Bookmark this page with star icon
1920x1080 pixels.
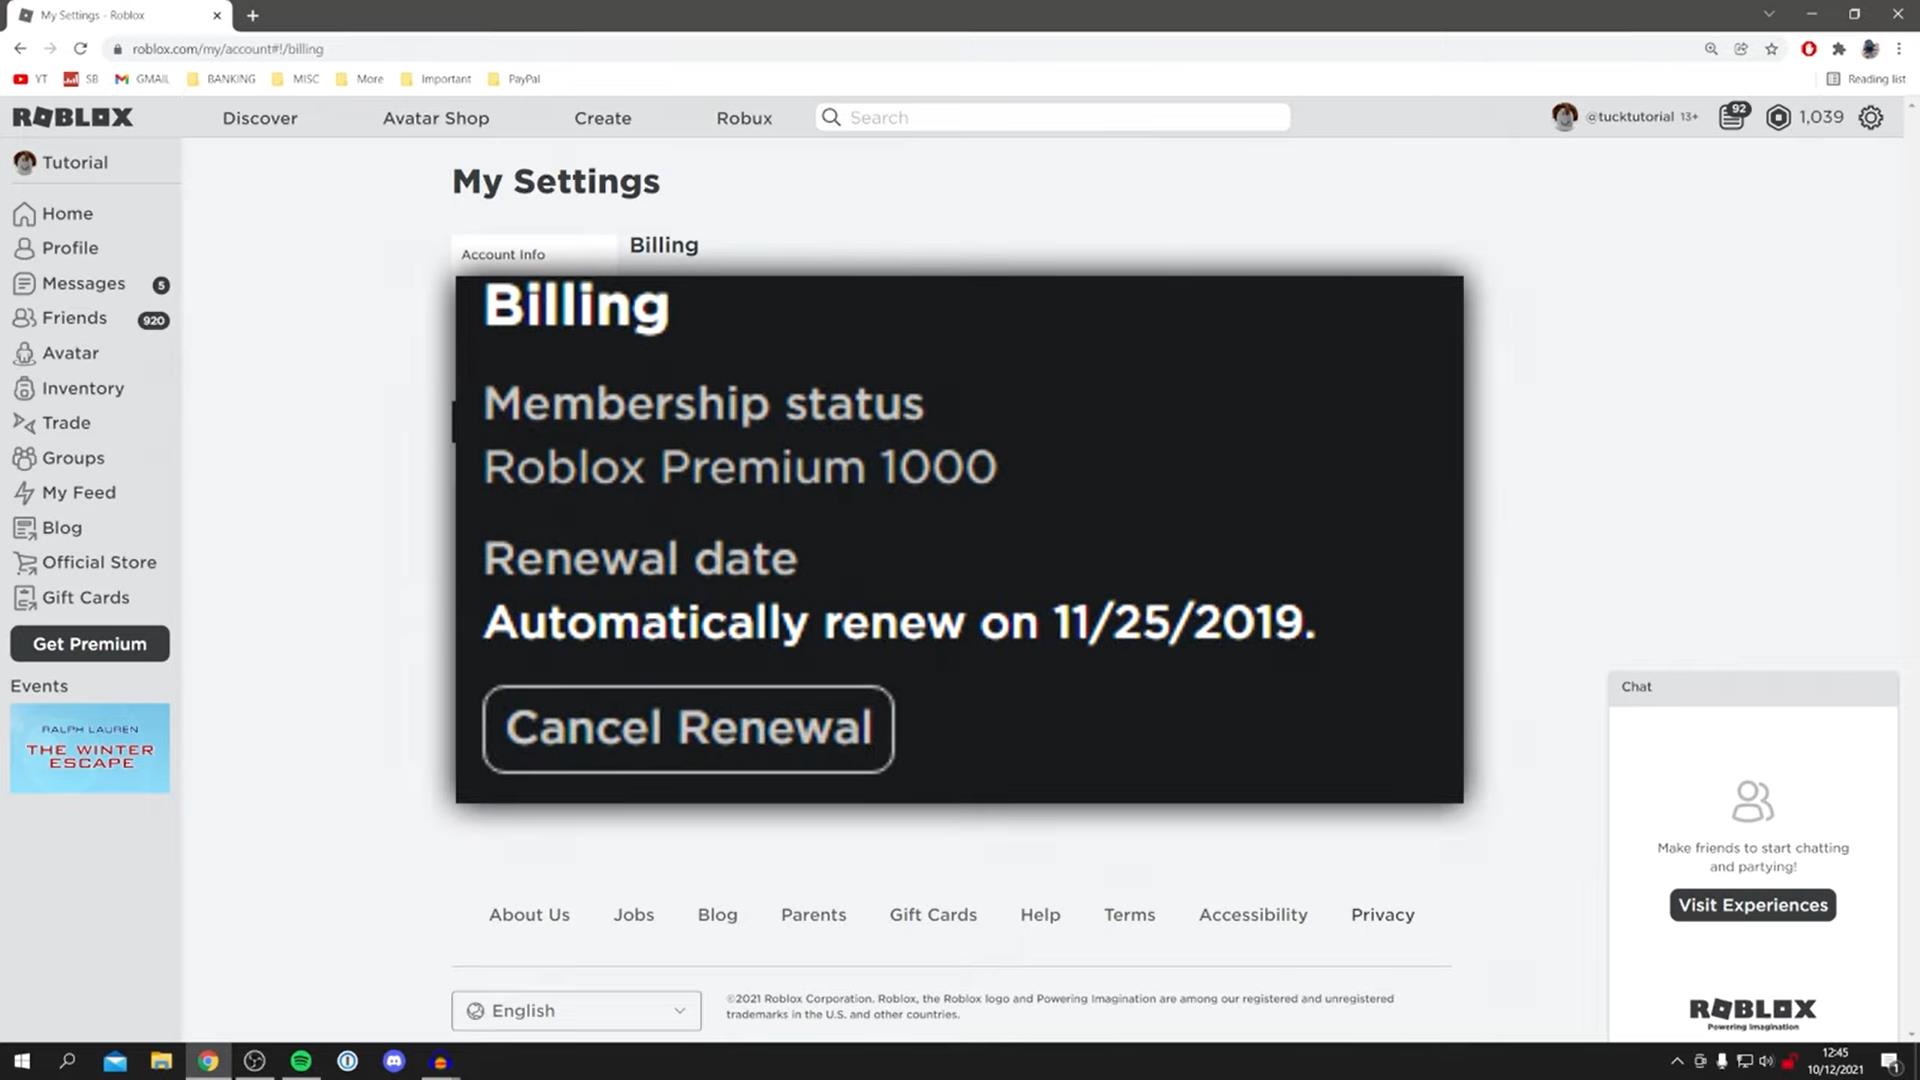point(1771,48)
